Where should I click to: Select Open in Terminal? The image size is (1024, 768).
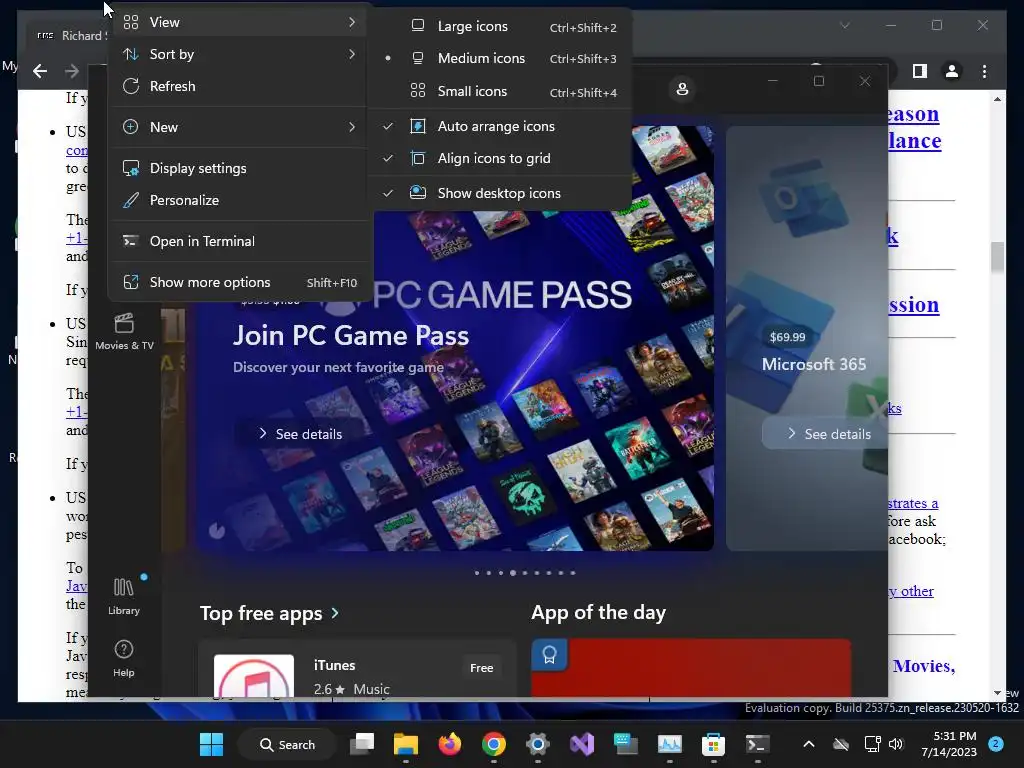(x=240, y=241)
